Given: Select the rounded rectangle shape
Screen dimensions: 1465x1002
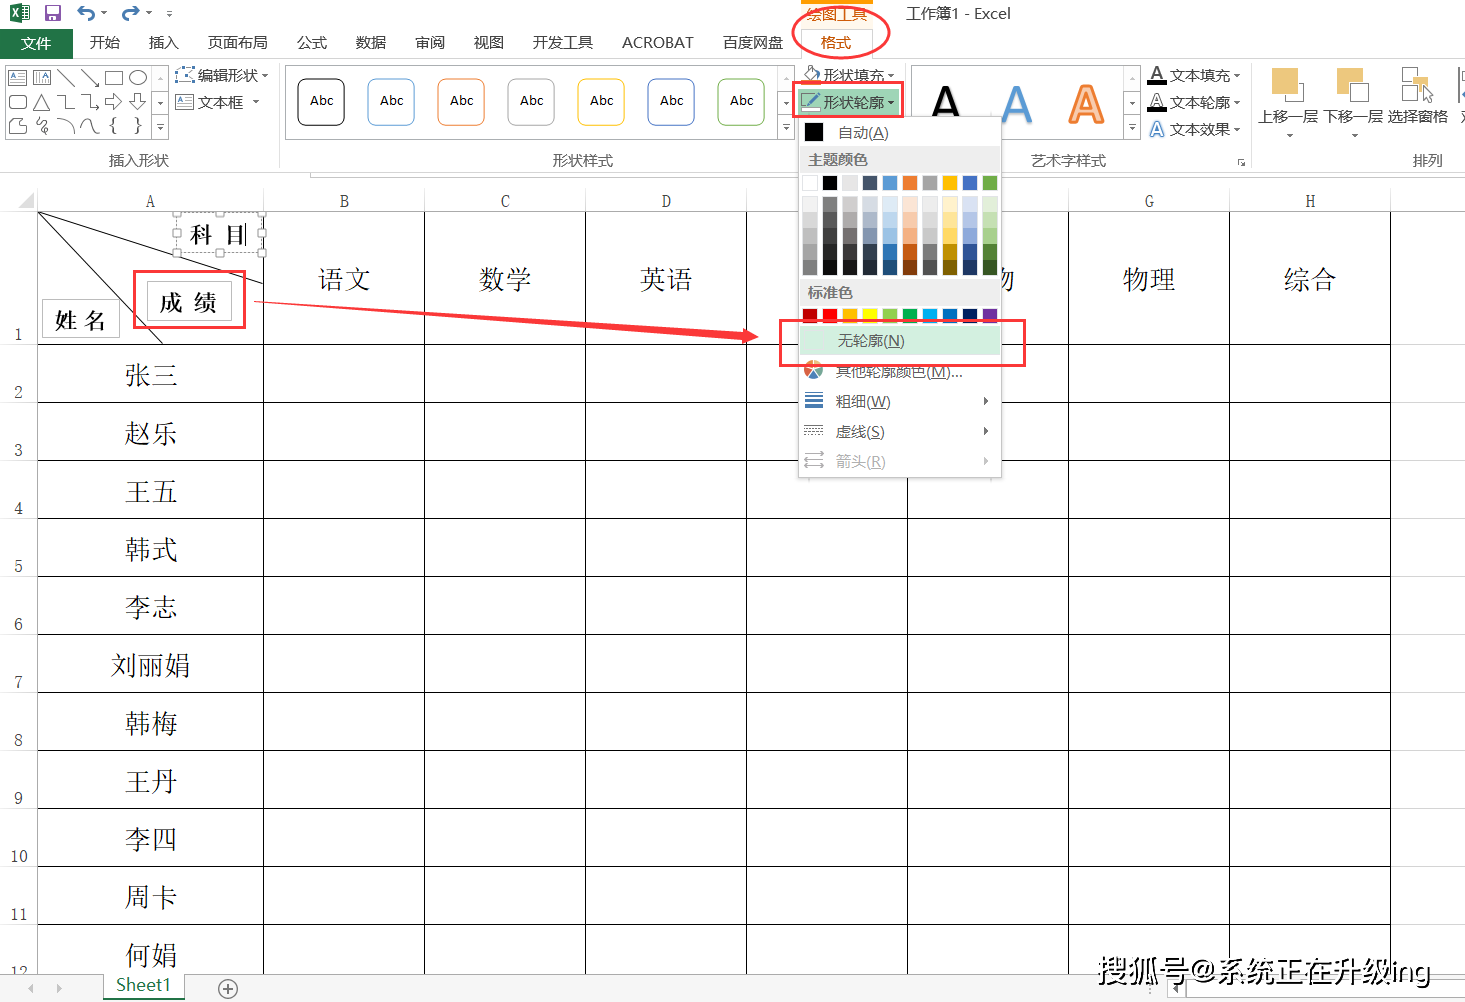Looking at the screenshot, I should click(x=17, y=102).
